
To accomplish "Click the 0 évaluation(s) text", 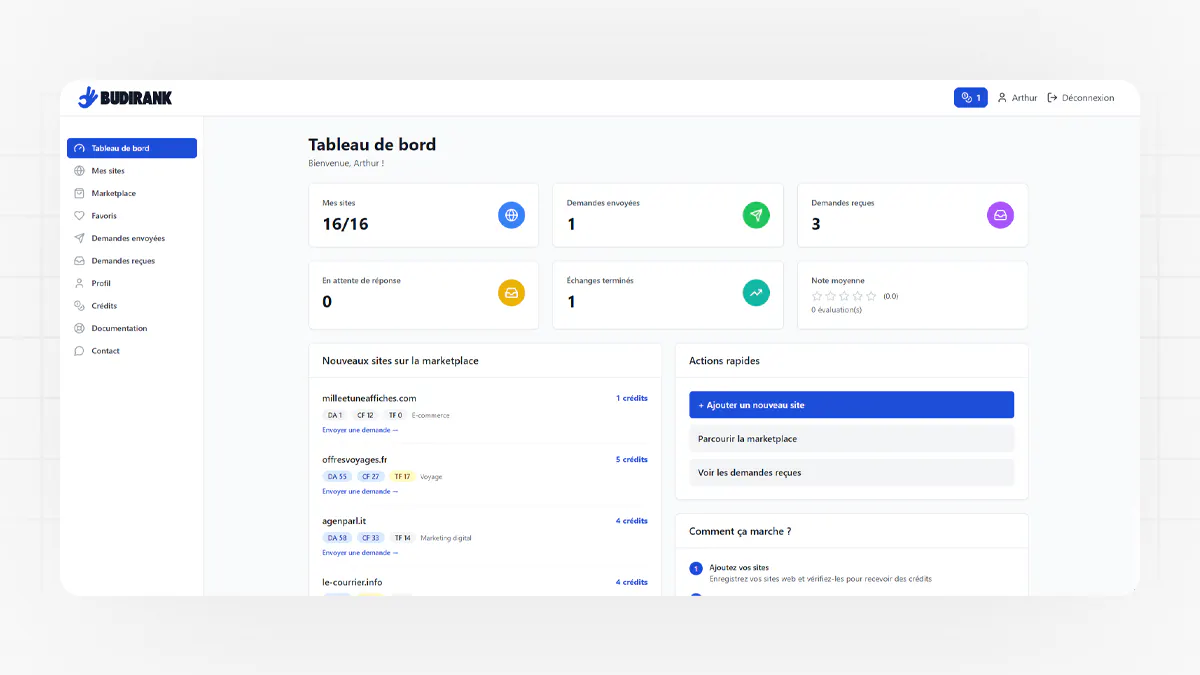I will point(836,310).
